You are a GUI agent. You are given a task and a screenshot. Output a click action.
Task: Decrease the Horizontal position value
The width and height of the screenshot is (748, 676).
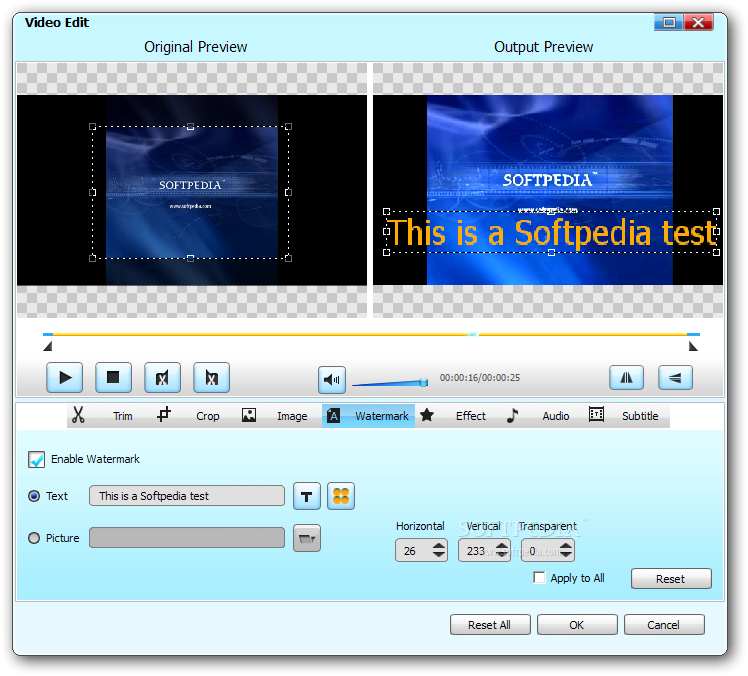pos(439,555)
